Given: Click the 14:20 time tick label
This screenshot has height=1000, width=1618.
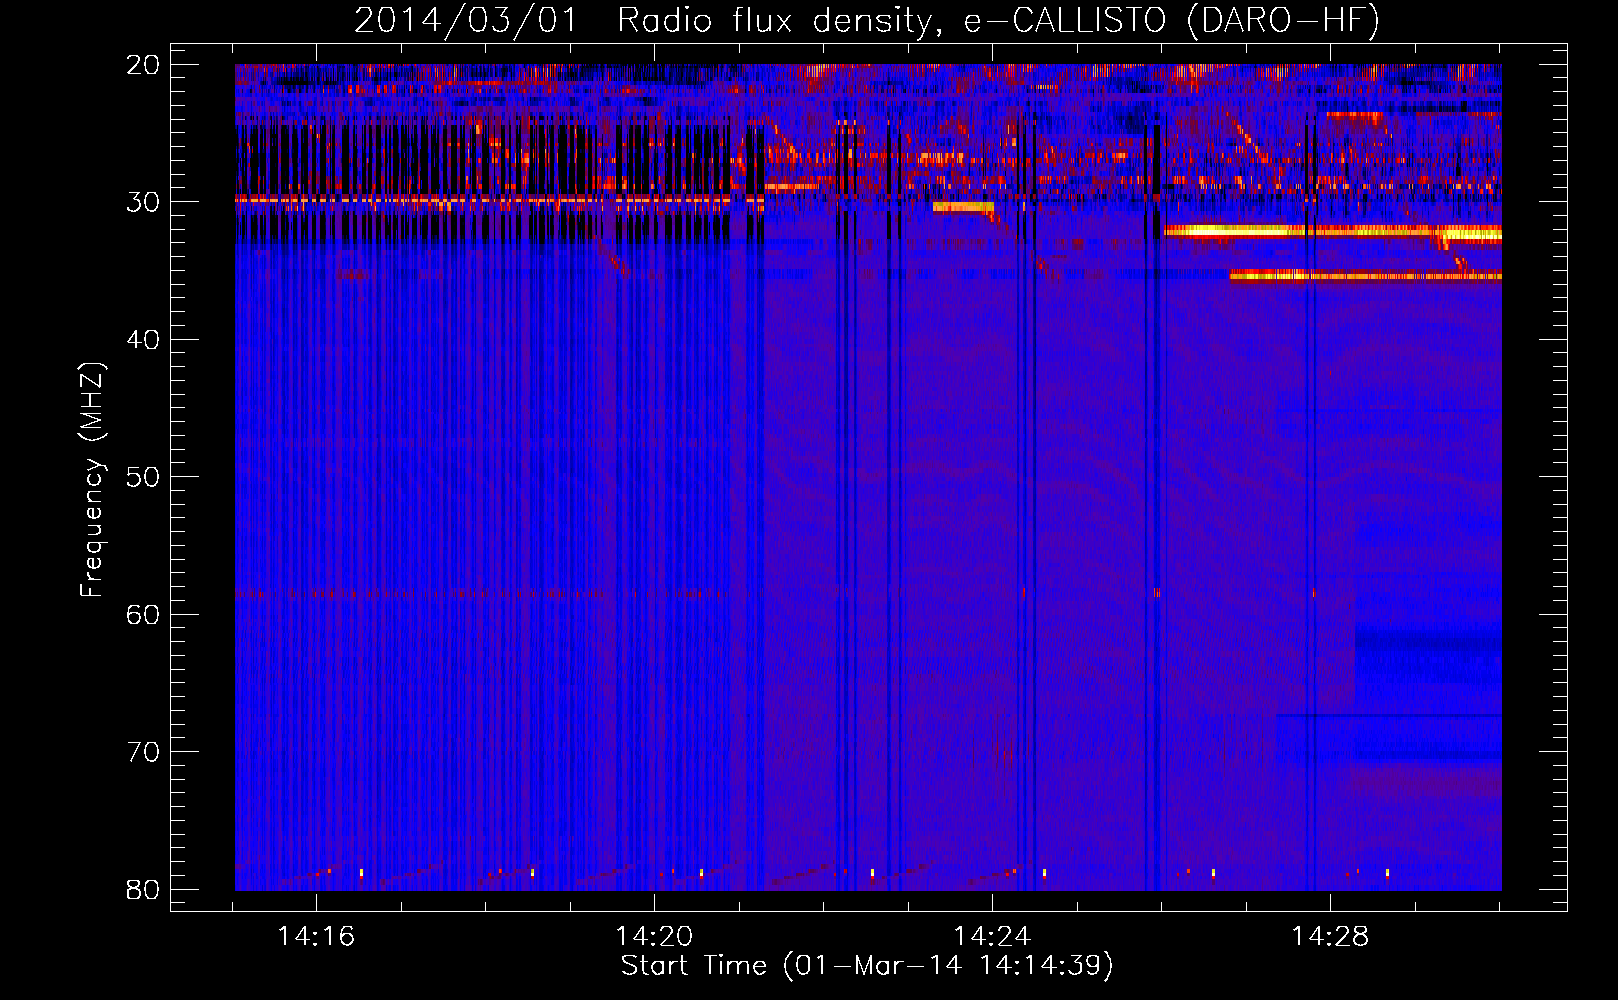Looking at the screenshot, I should coord(654,937).
